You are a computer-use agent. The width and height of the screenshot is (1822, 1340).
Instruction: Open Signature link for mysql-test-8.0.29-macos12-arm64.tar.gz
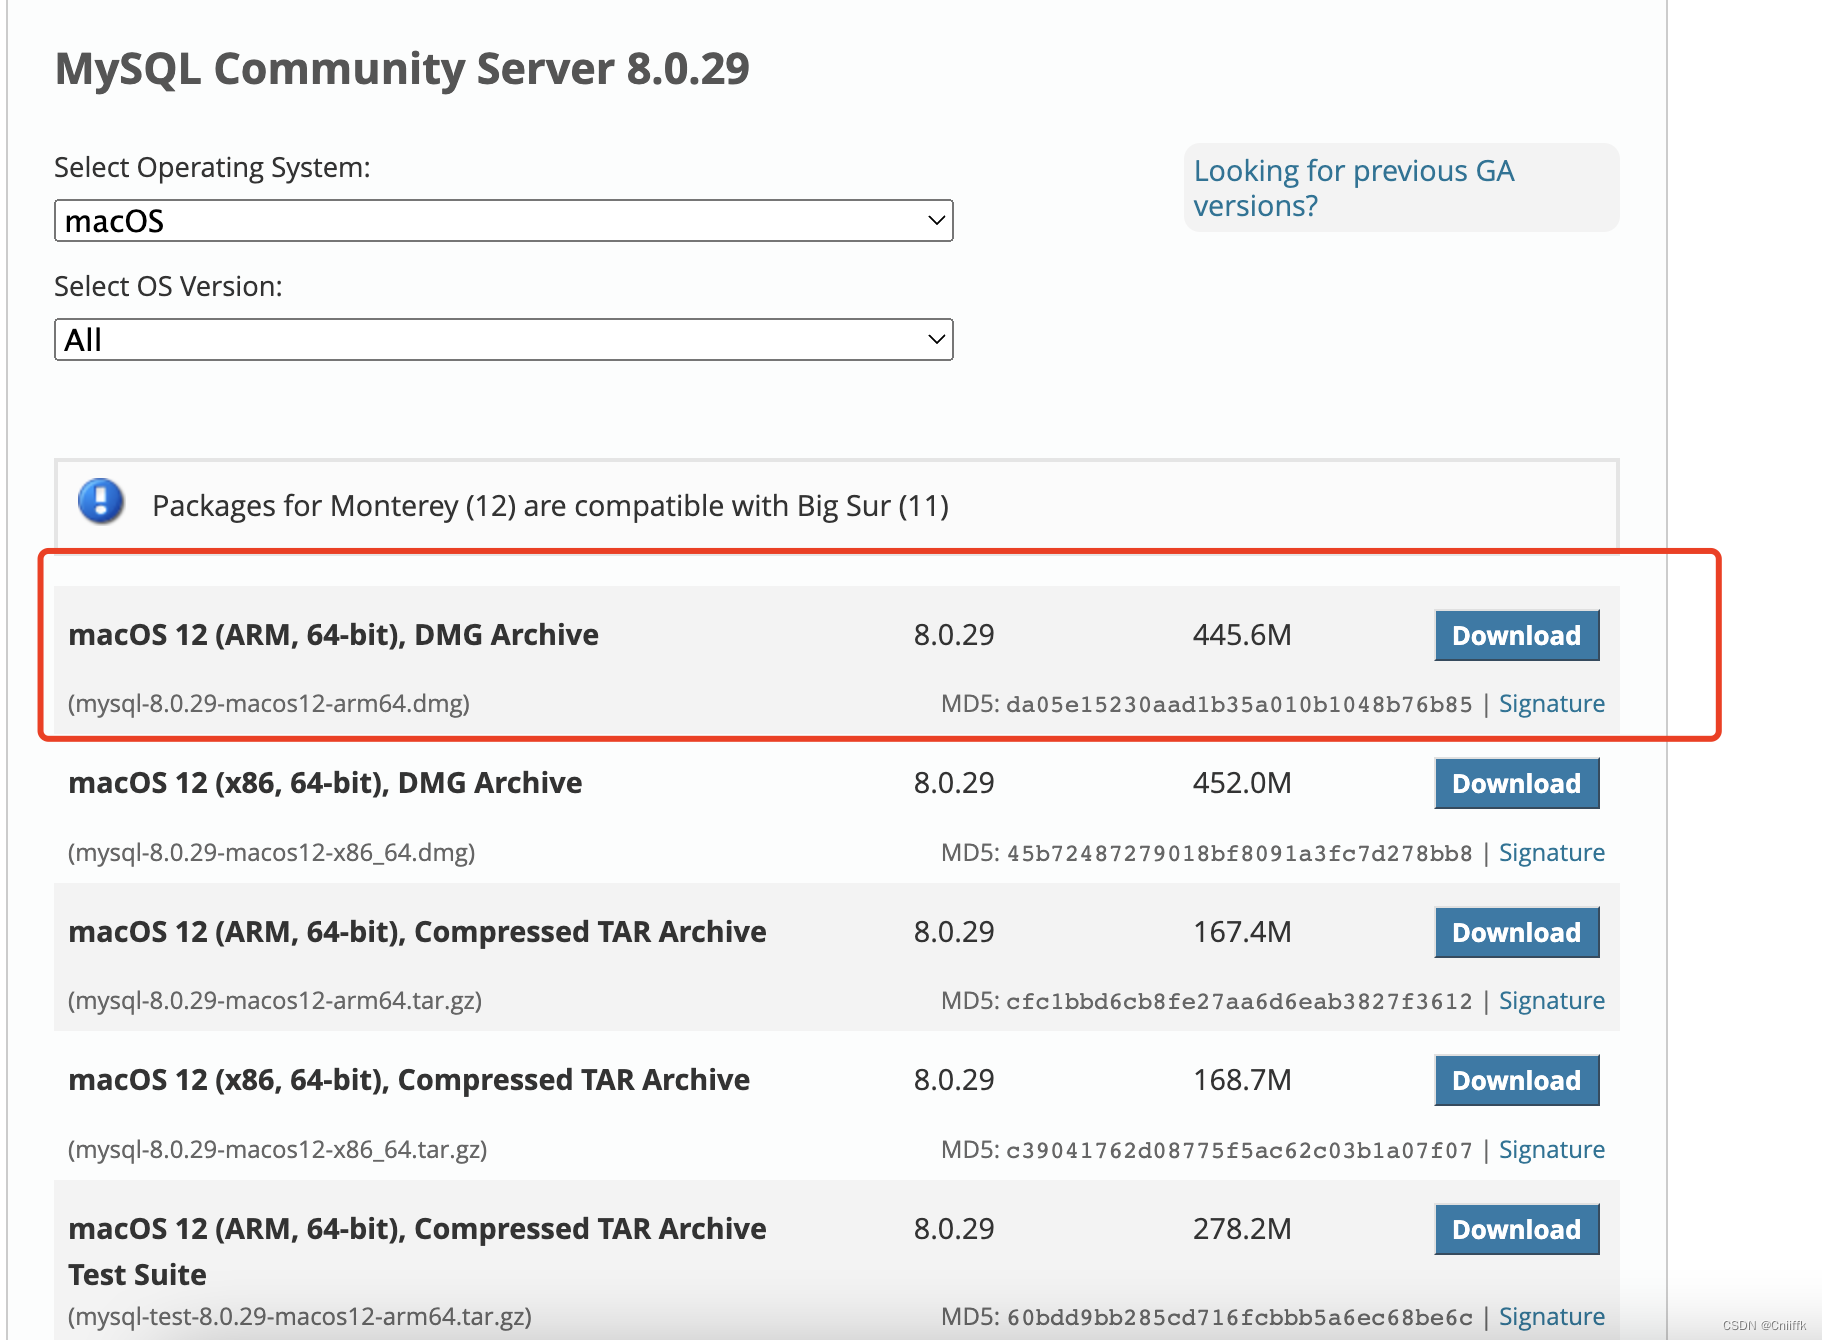(1551, 1316)
